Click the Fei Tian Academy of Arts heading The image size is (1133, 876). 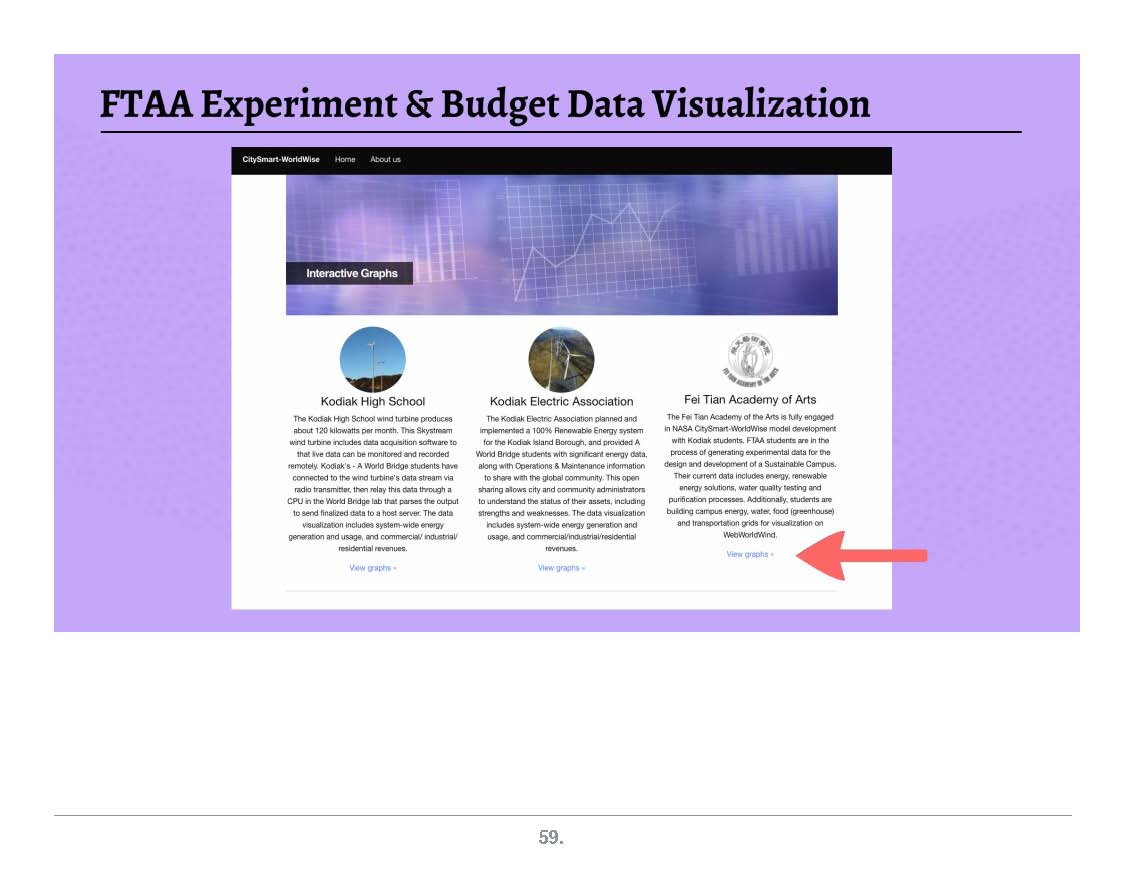tap(750, 400)
